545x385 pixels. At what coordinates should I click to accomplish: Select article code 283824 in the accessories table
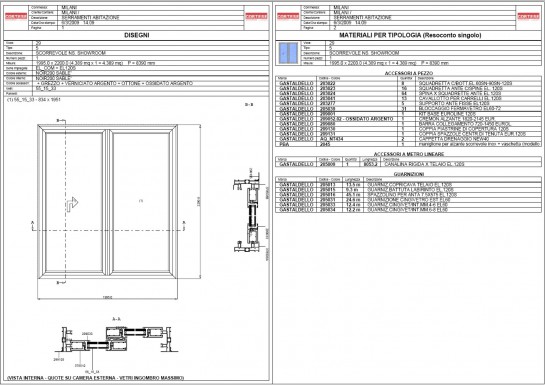pos(328,93)
